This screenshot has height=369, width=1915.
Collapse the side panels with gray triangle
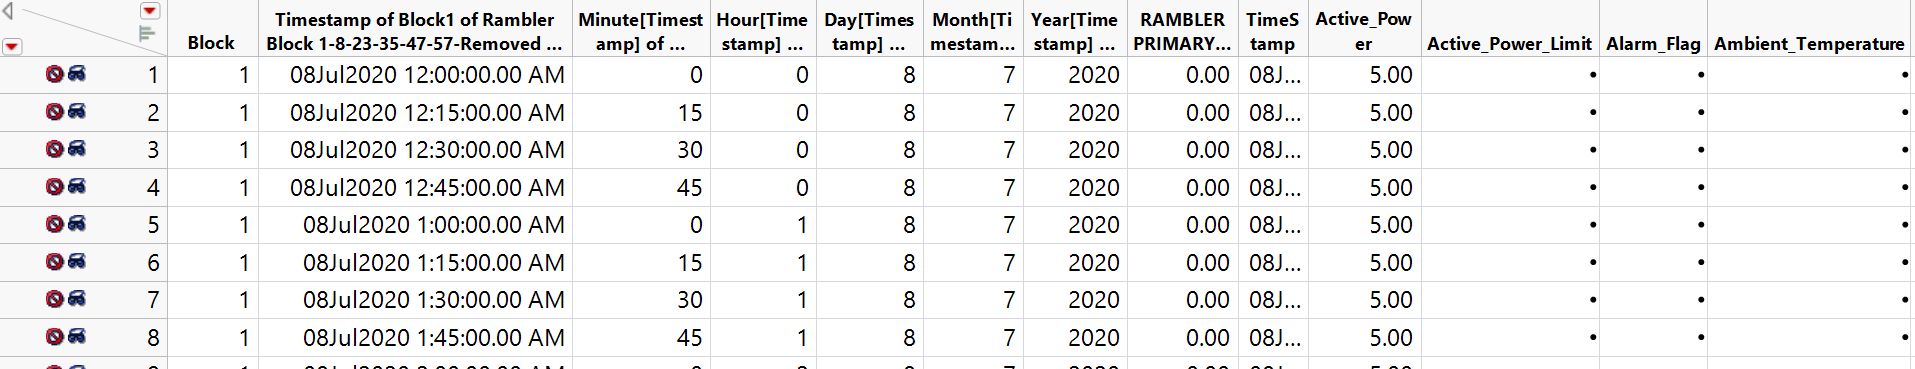pyautogui.click(x=8, y=12)
